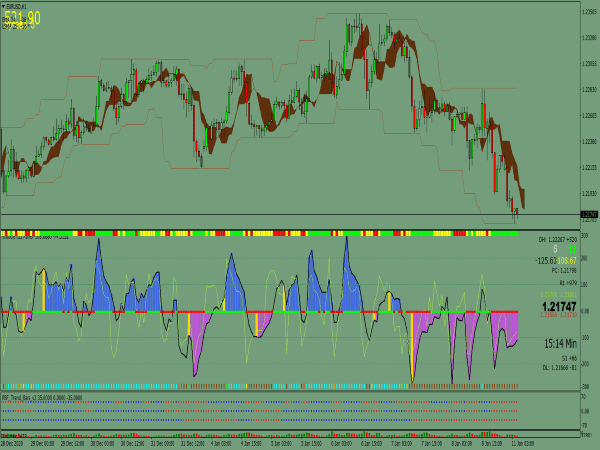Click the DH: 1.22267 +520 label
Viewport: 600px width, 450px height.
click(558, 240)
